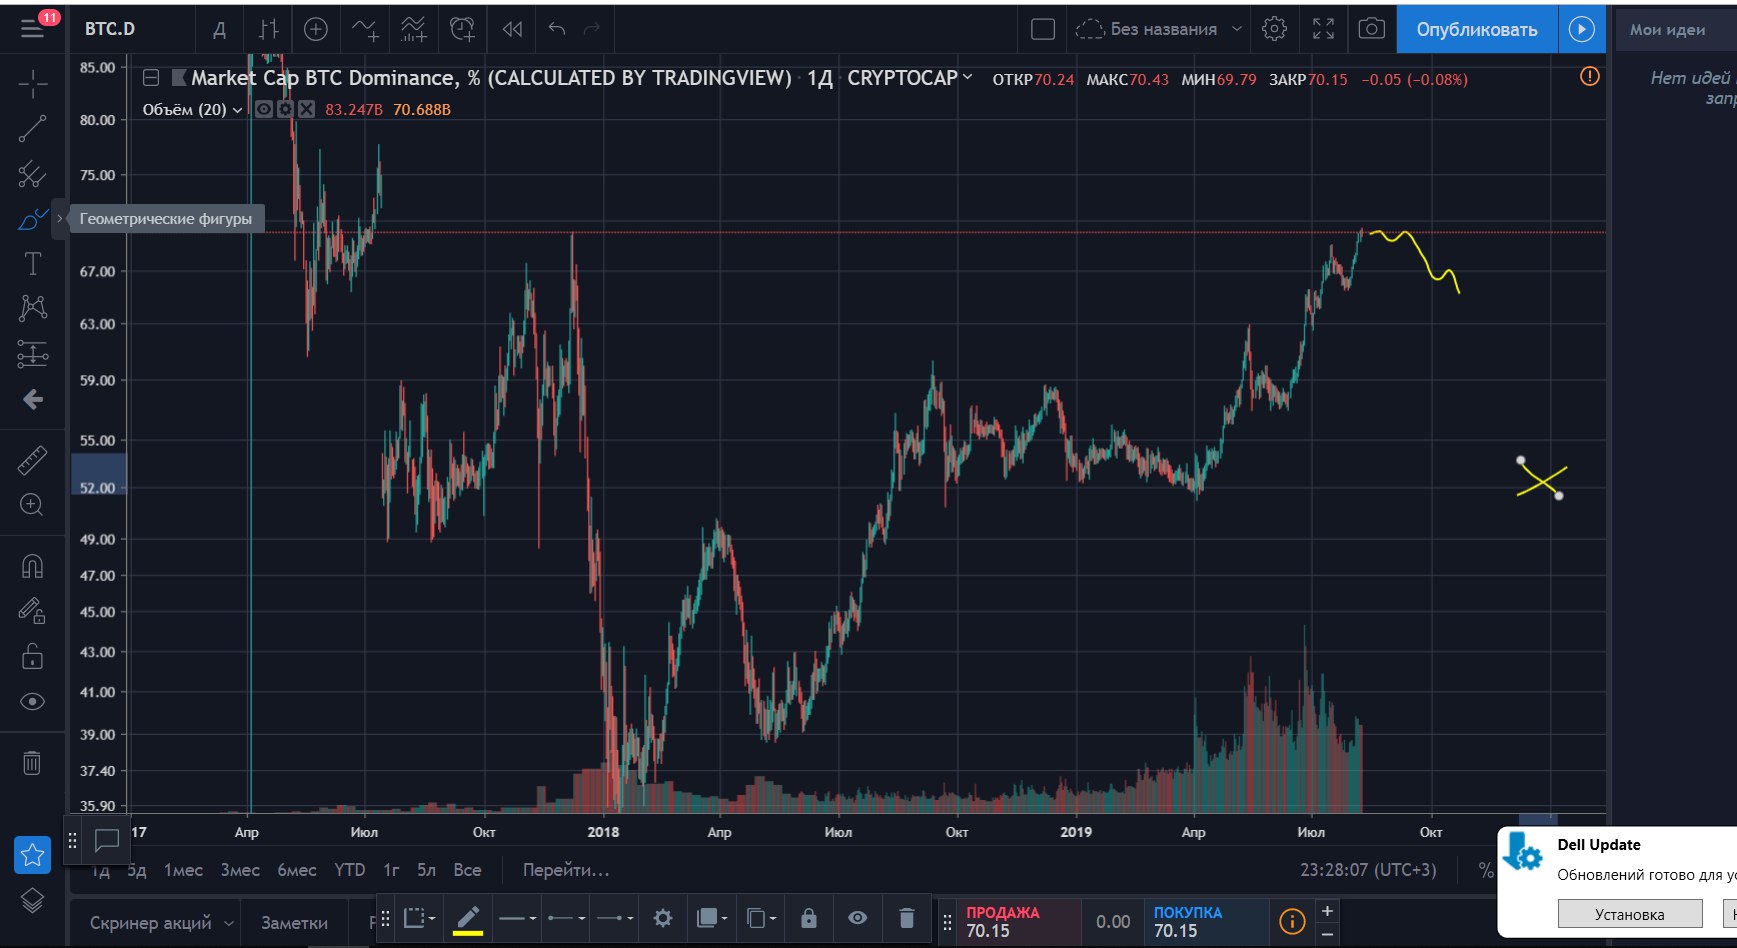Viewport: 1737px width, 948px height.
Task: Take a chart snapshot with the camera icon
Action: click(x=1372, y=29)
